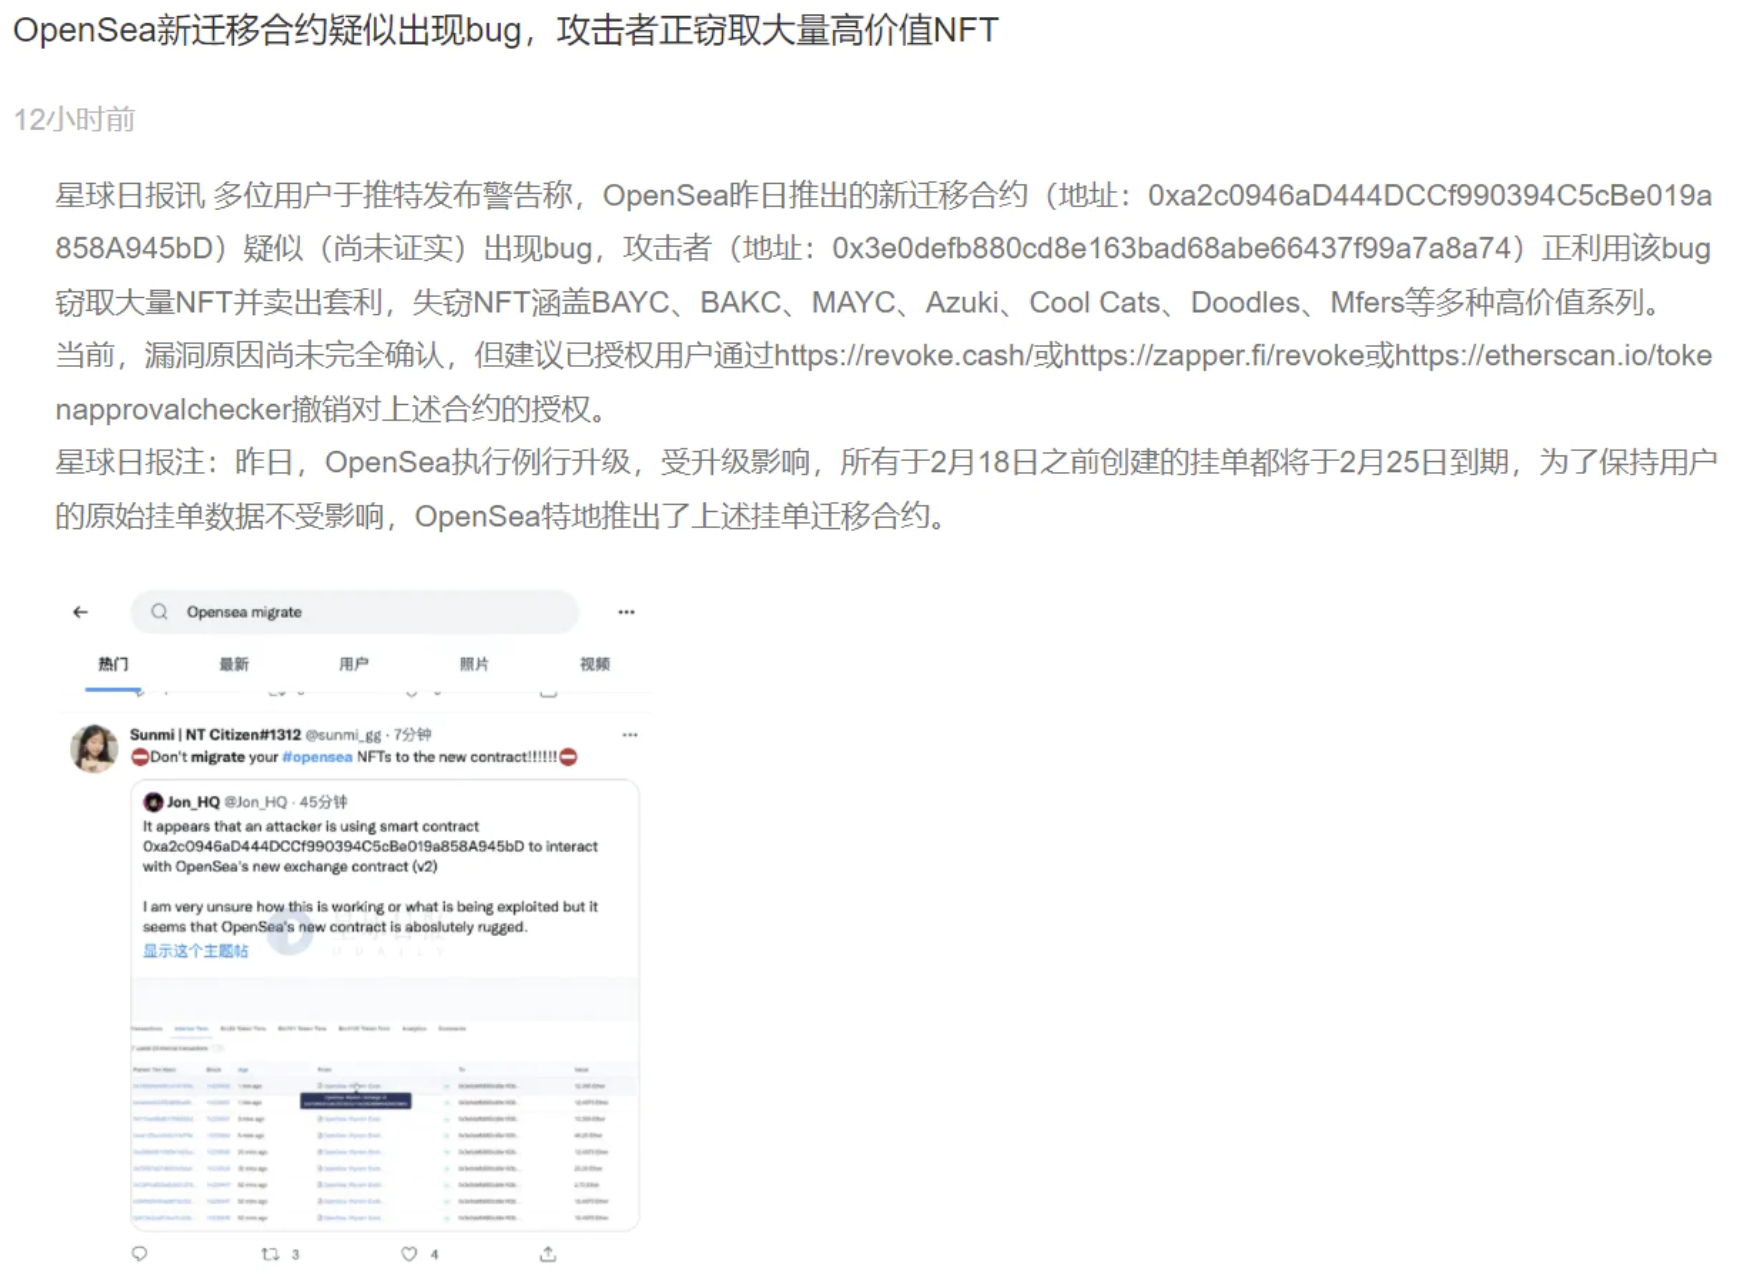This screenshot has height=1274, width=1749.
Task: Click the search magnifier icon beside Opensea migrate
Action: pos(159,612)
